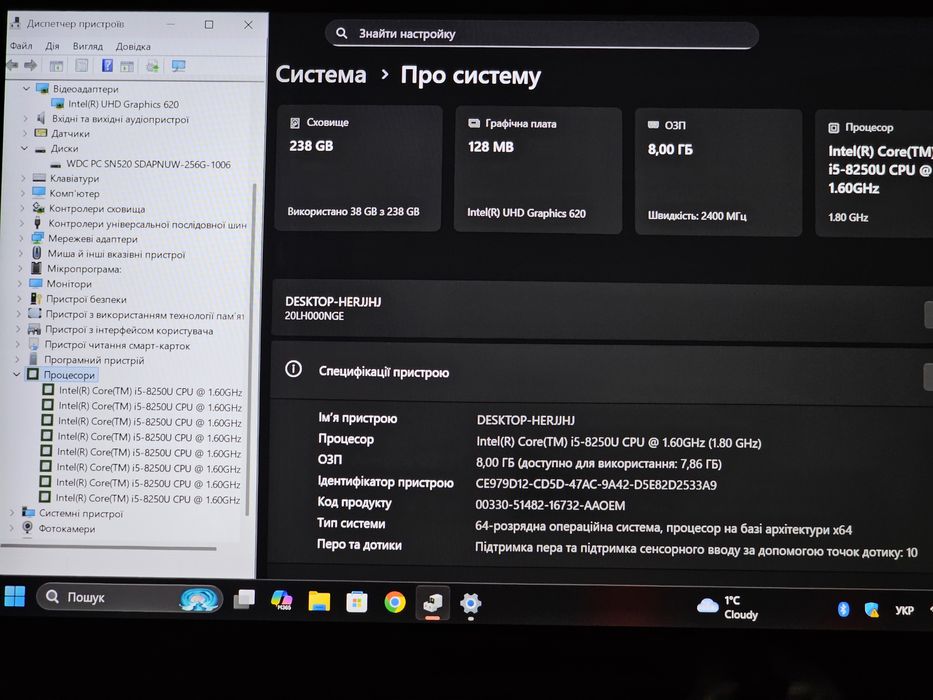This screenshot has height=700, width=933.
Task: Click the chip icon beside Мікропрограма
Action: [36, 268]
